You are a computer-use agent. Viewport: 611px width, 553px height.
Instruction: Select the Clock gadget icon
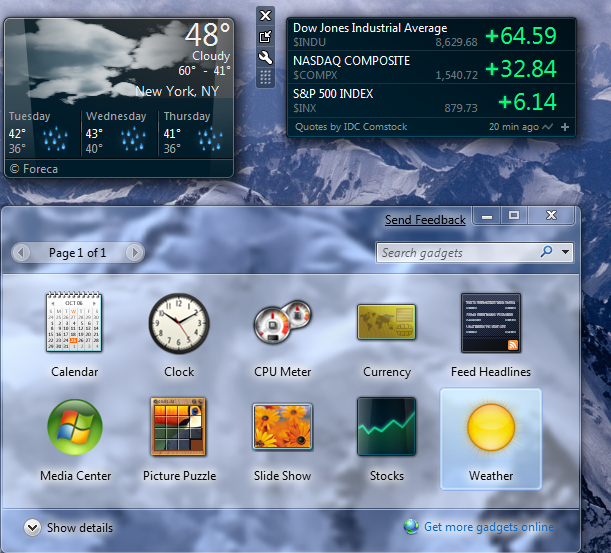tap(179, 323)
